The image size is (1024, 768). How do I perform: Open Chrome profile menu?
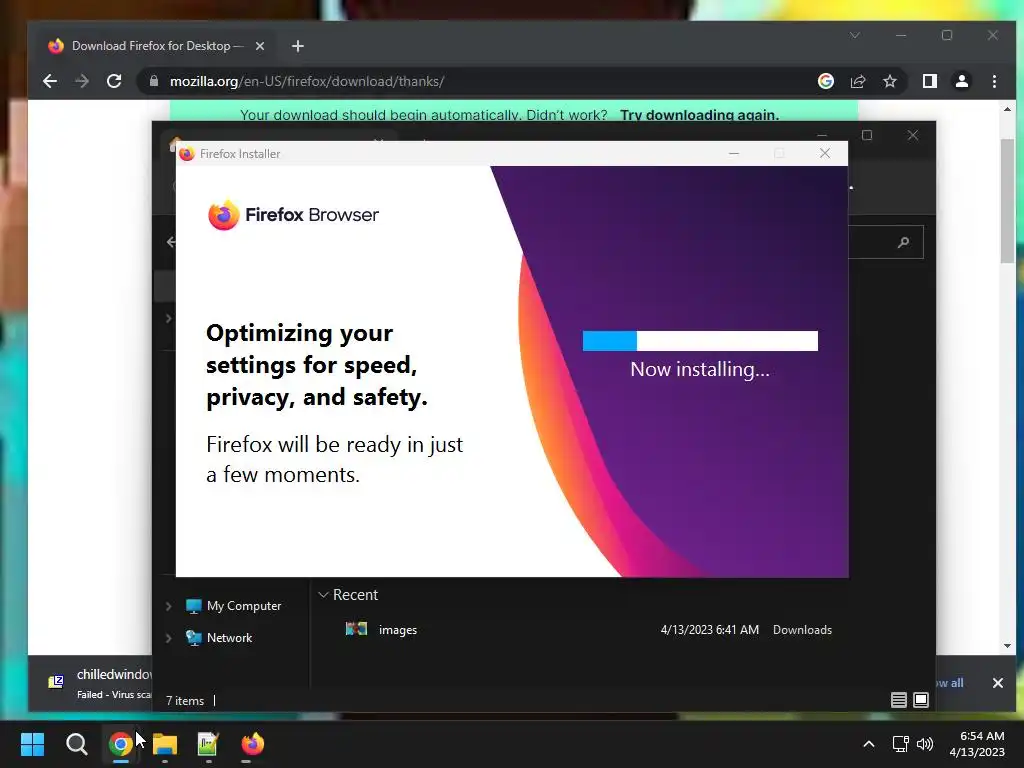pyautogui.click(x=961, y=81)
